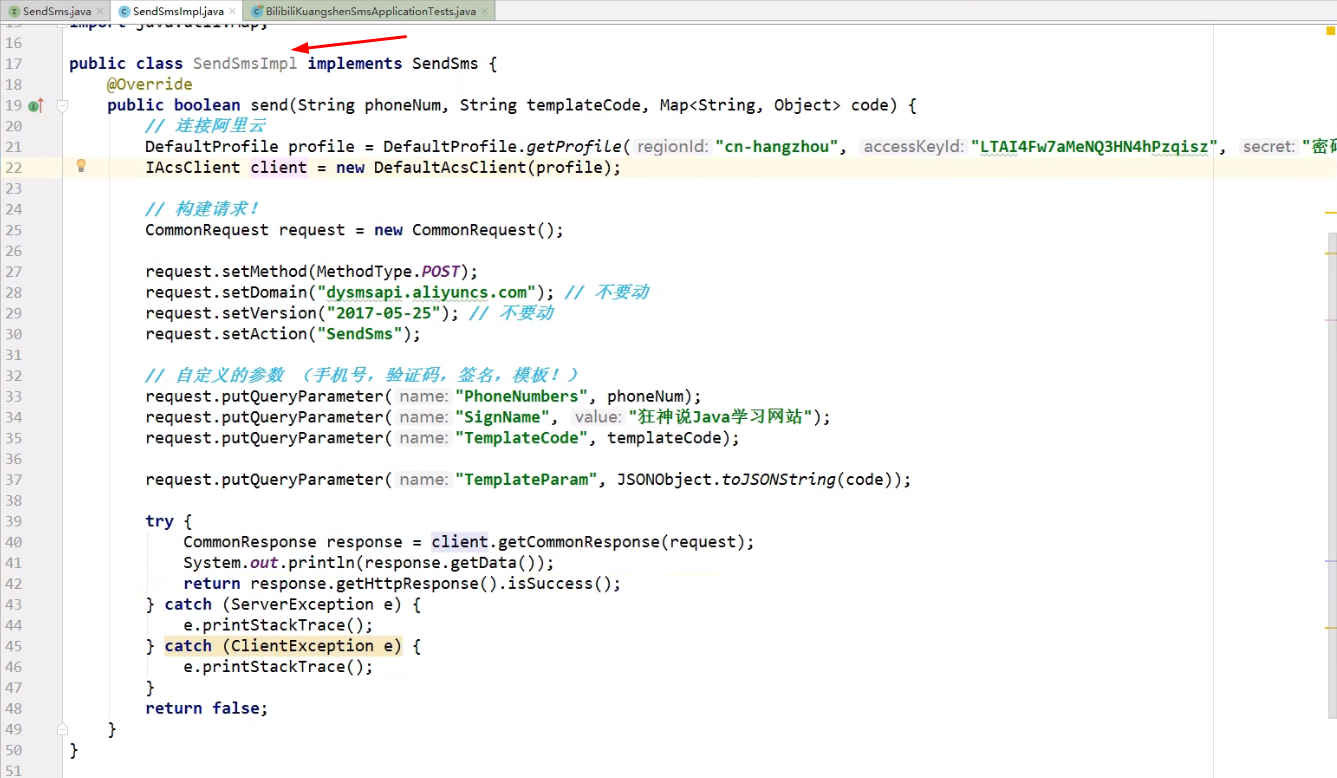Click the @Override annotation
1337x778 pixels.
(x=150, y=84)
